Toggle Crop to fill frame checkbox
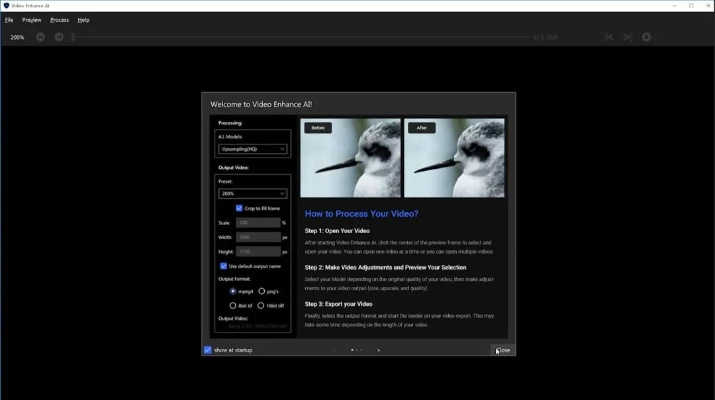Screen dimensions: 715x400 pyautogui.click(x=239, y=208)
